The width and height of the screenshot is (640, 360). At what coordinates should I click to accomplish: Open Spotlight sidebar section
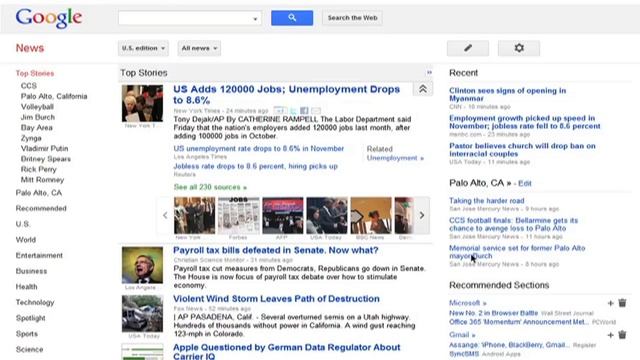point(31,318)
